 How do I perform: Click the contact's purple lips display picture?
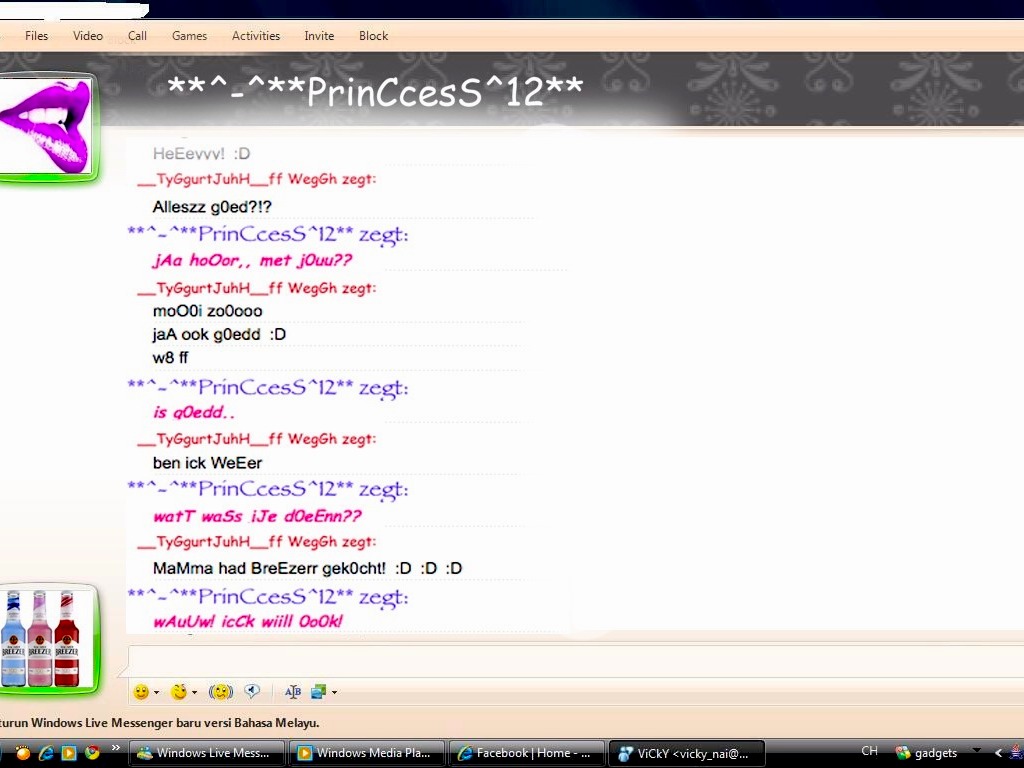point(46,126)
